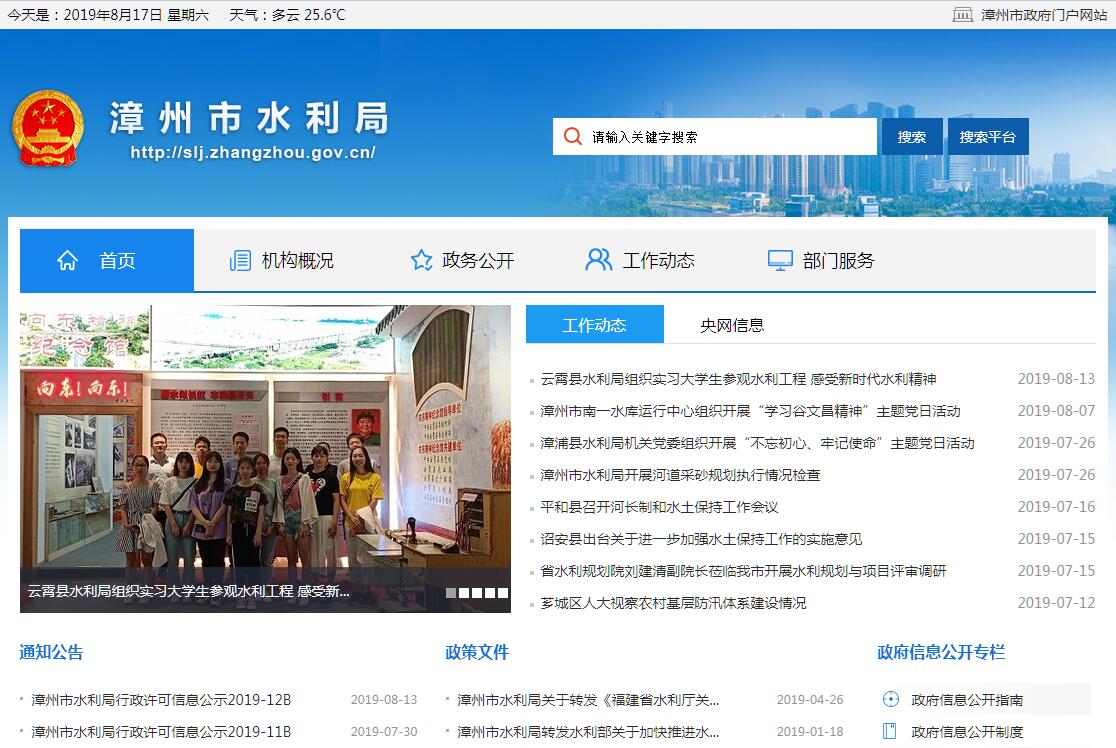This screenshot has height=748, width=1116.
Task: Click the magnifier icon in search box
Action: 572,137
